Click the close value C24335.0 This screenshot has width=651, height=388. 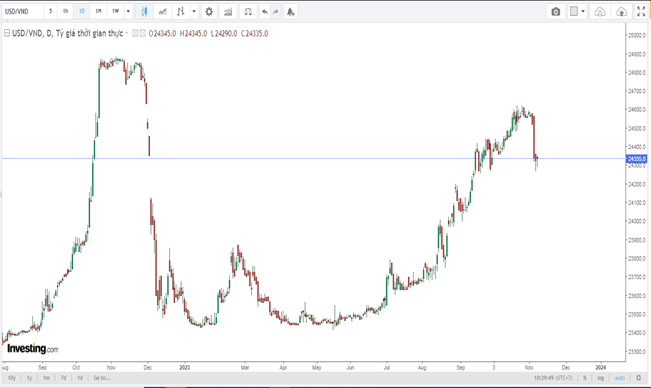coord(255,33)
